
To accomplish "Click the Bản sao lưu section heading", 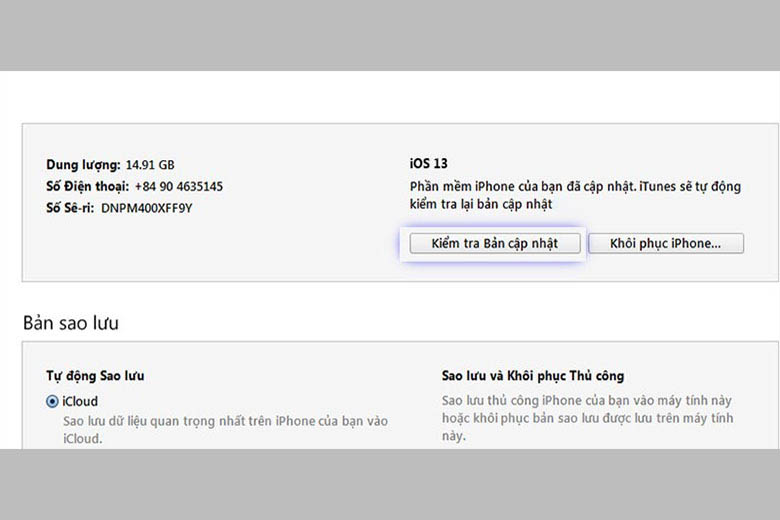I will 71,323.
